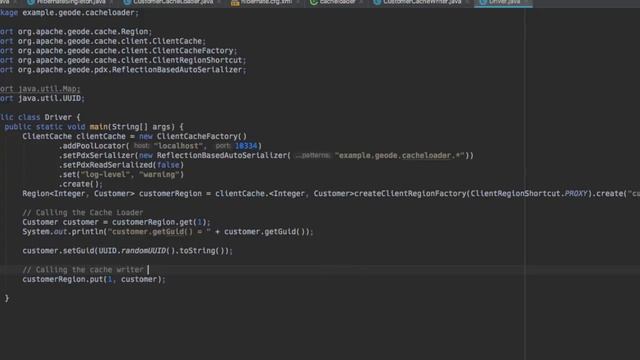
Task: Click the clientCache variable declaration
Action: click(101, 136)
